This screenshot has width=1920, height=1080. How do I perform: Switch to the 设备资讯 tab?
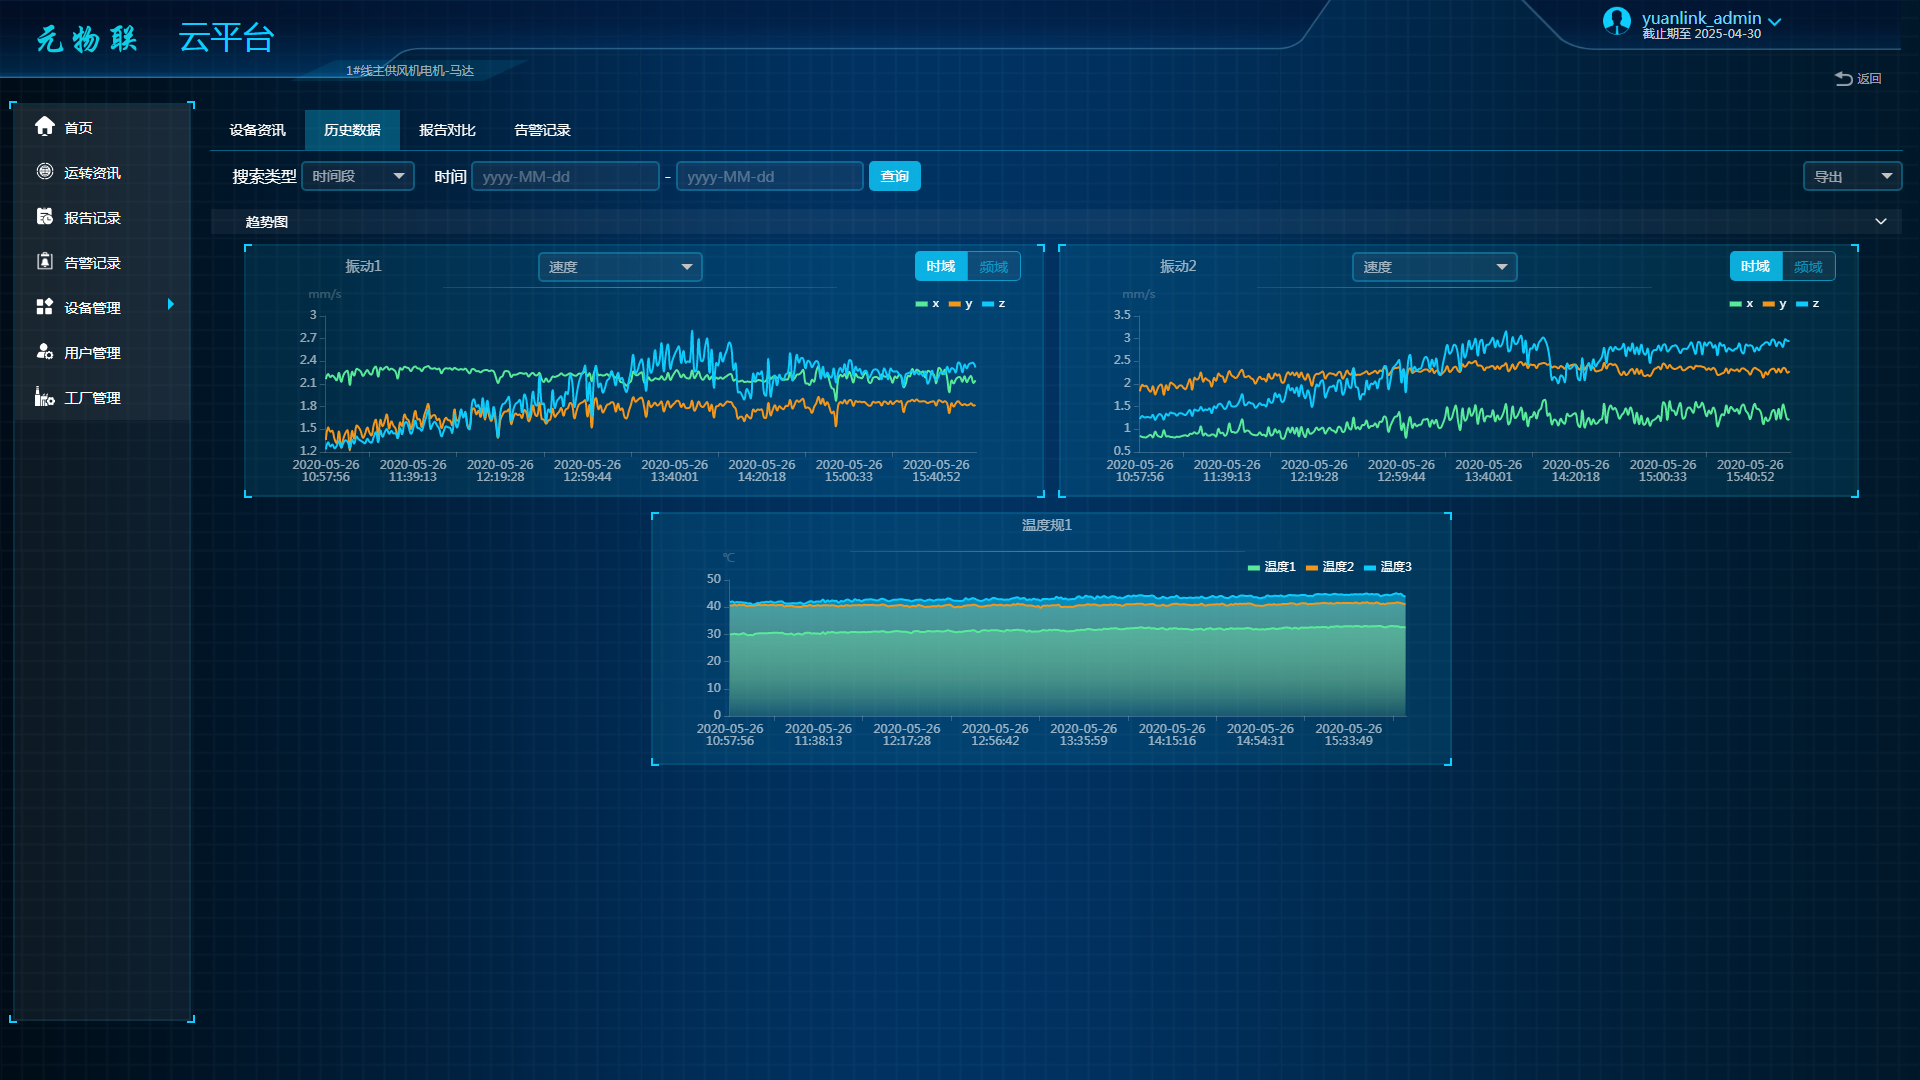pyautogui.click(x=257, y=130)
